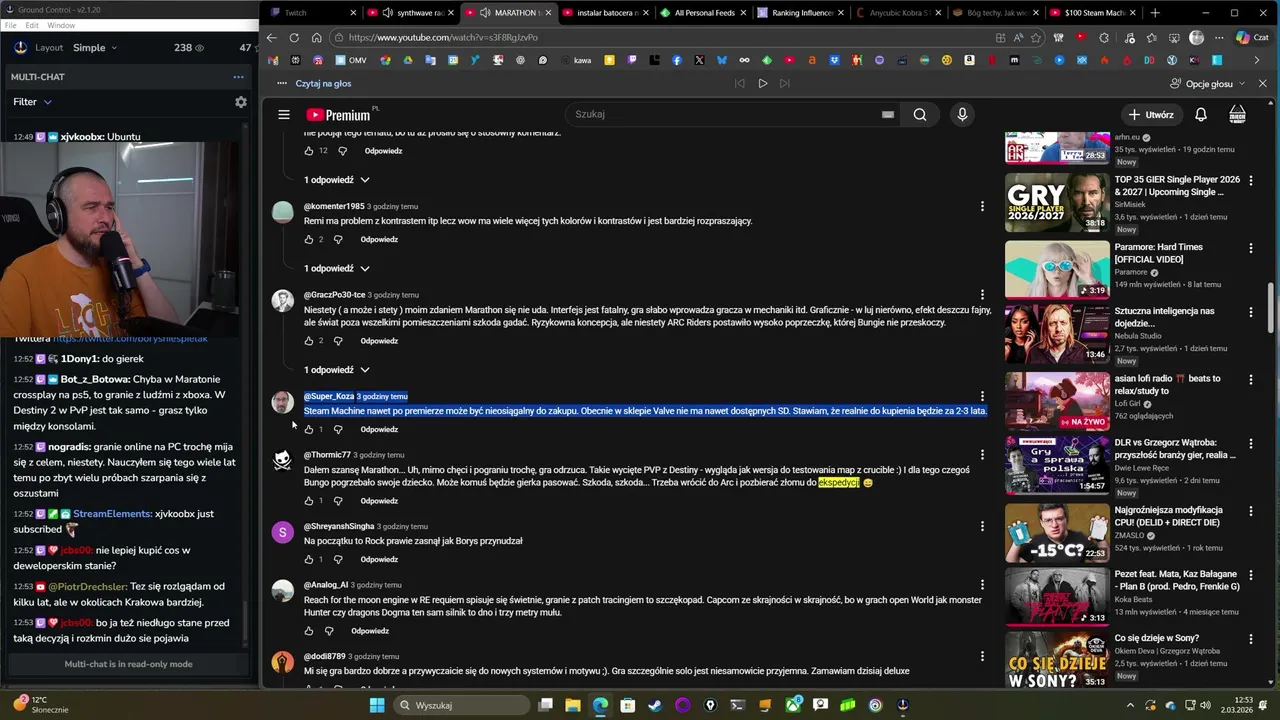
Task: Open the @ShreyanshSingha channel link
Action: 339,526
